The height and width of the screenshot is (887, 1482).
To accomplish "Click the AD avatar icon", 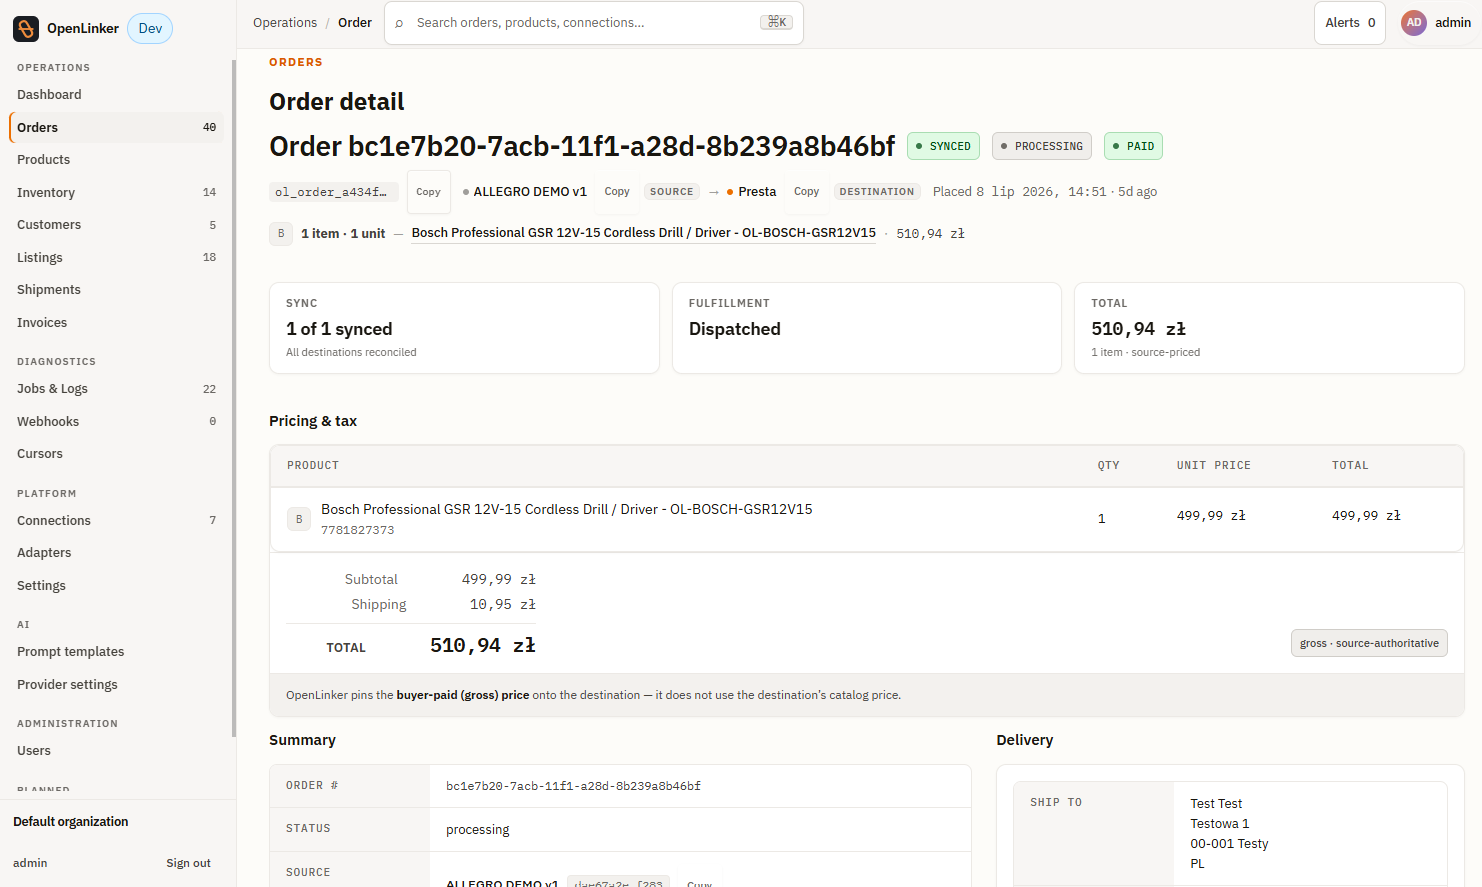I will [1414, 22].
